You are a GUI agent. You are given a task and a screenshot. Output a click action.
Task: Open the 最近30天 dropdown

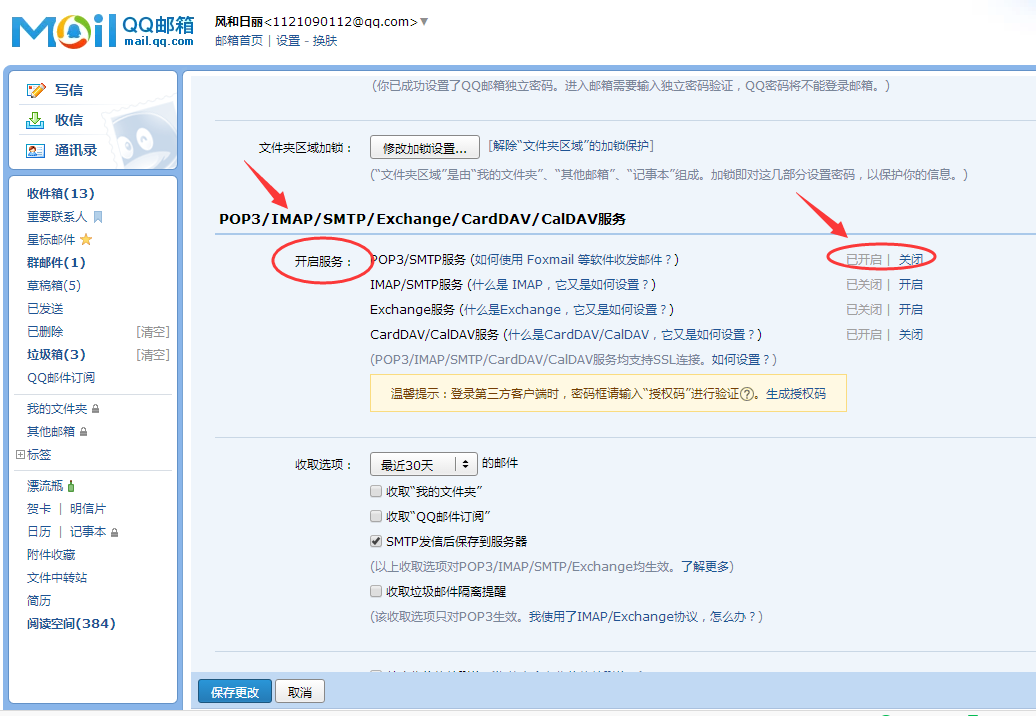coord(423,465)
